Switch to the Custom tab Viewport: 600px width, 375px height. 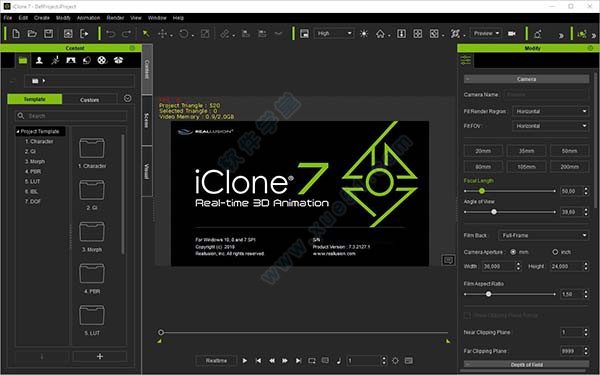90,99
